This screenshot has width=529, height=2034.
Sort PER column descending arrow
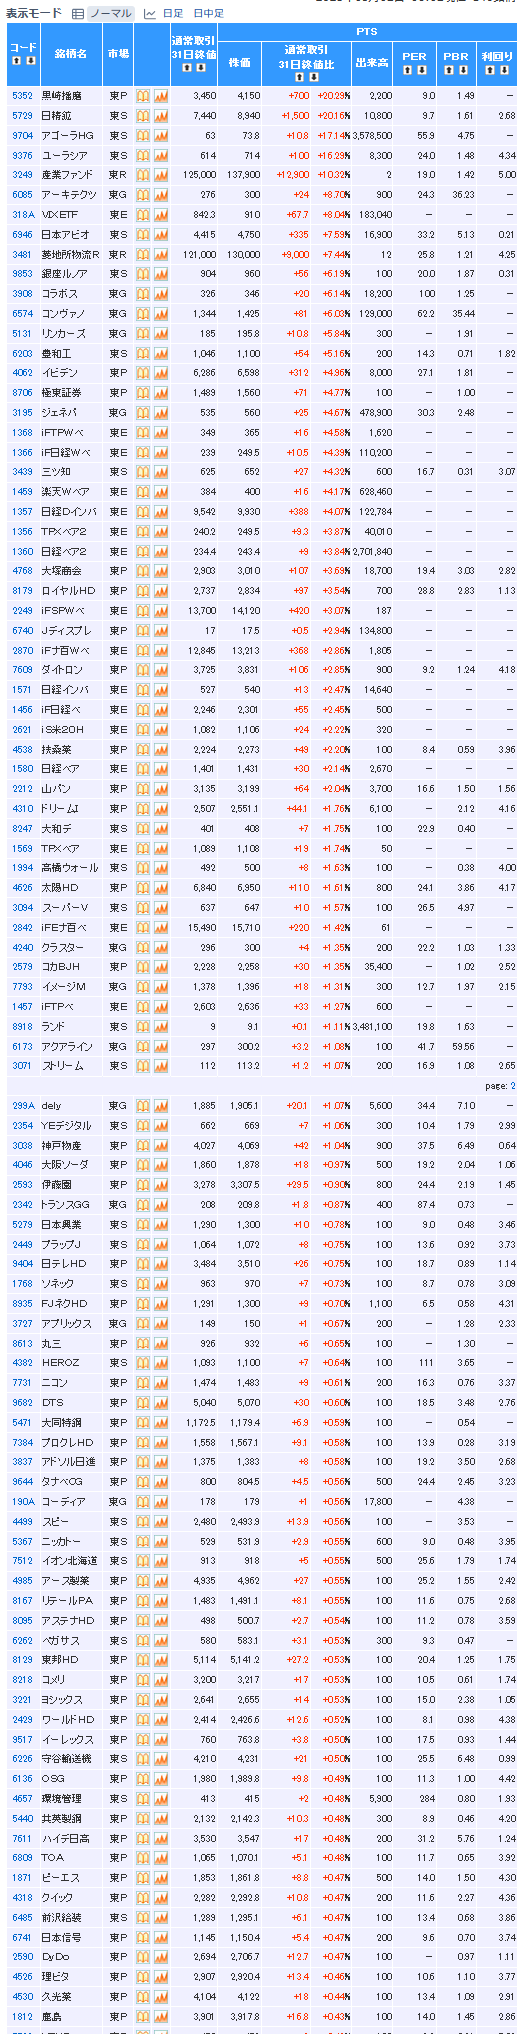pos(420,69)
